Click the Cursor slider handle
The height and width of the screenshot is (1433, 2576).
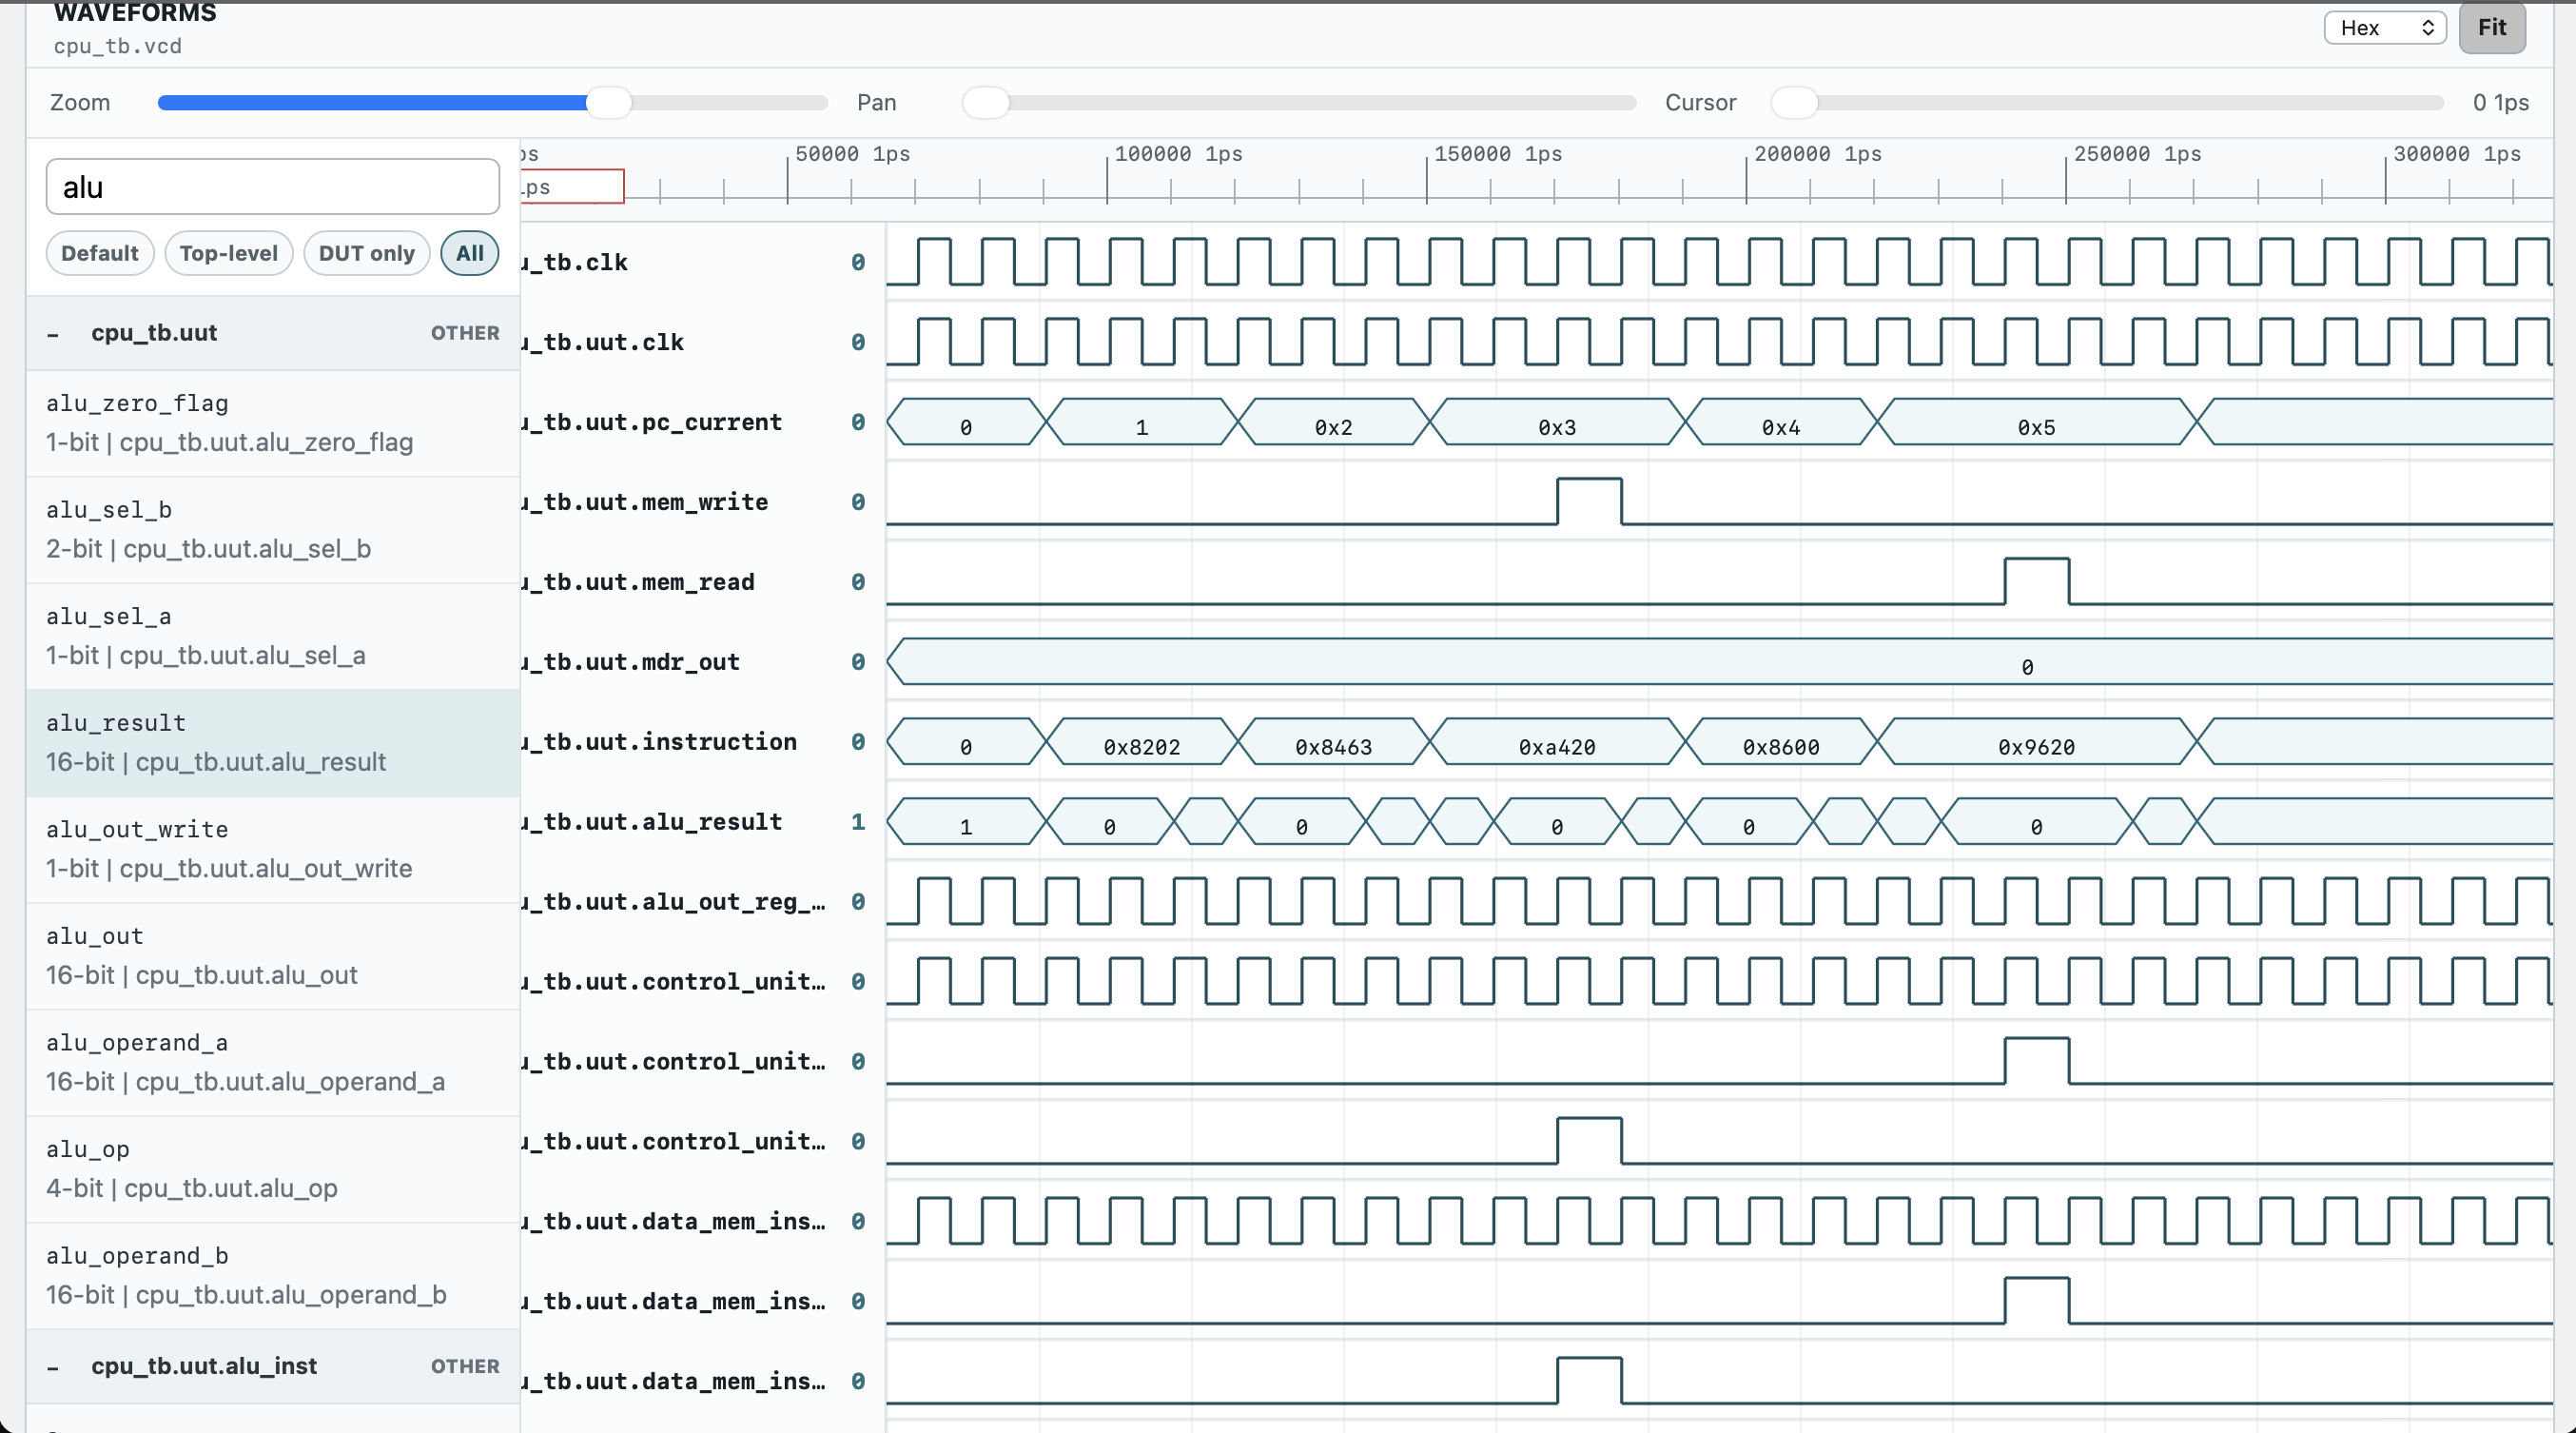click(x=1794, y=102)
